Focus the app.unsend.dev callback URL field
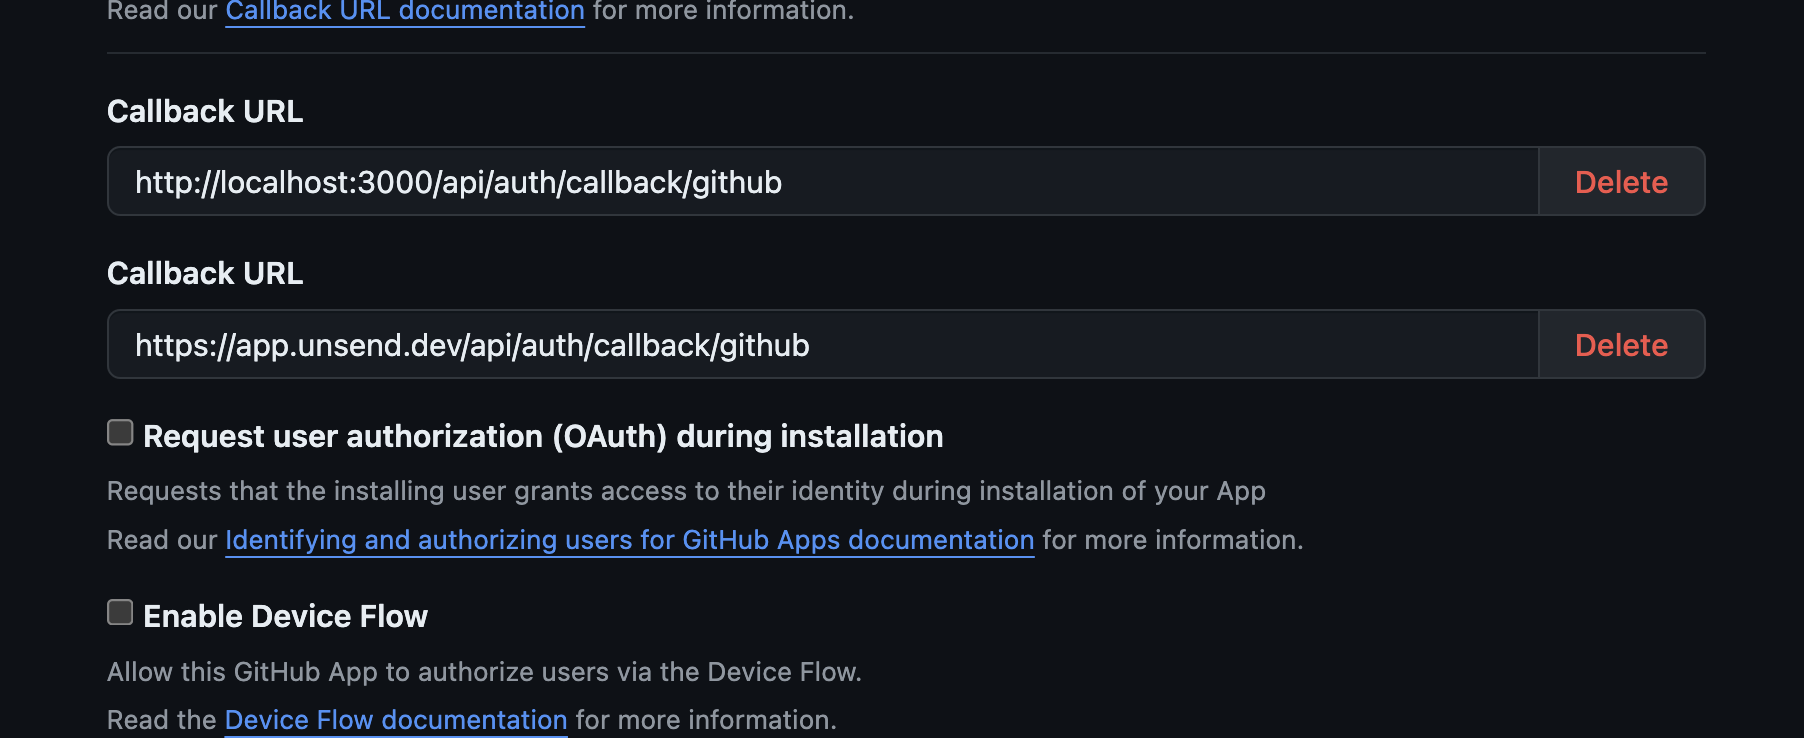 click(820, 345)
